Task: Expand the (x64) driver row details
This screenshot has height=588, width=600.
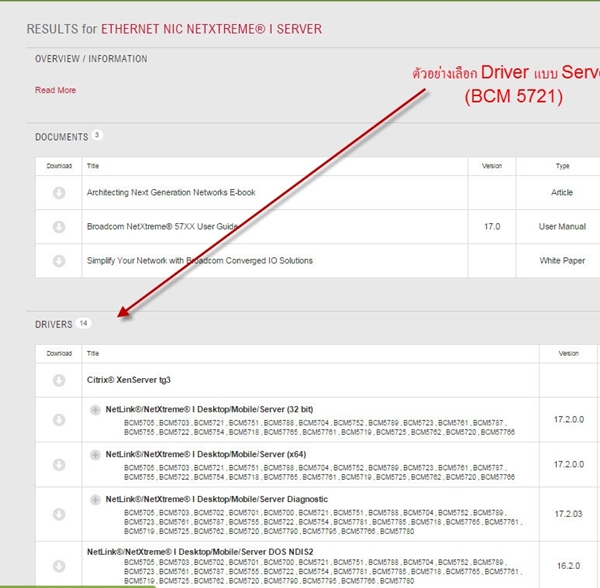Action: [95, 454]
